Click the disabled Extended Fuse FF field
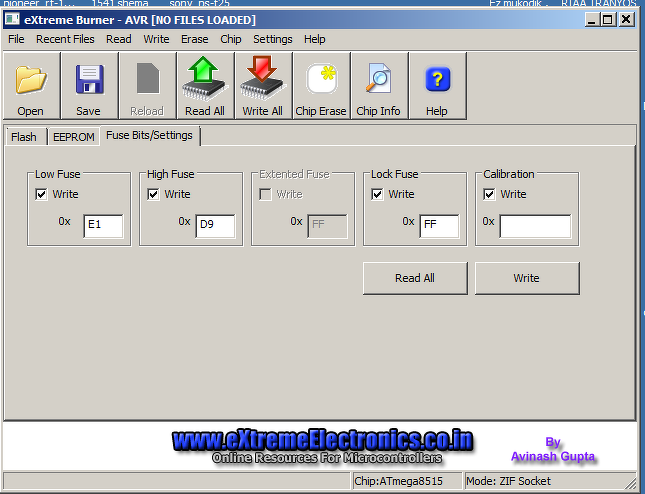The height and width of the screenshot is (494, 645). (x=327, y=225)
